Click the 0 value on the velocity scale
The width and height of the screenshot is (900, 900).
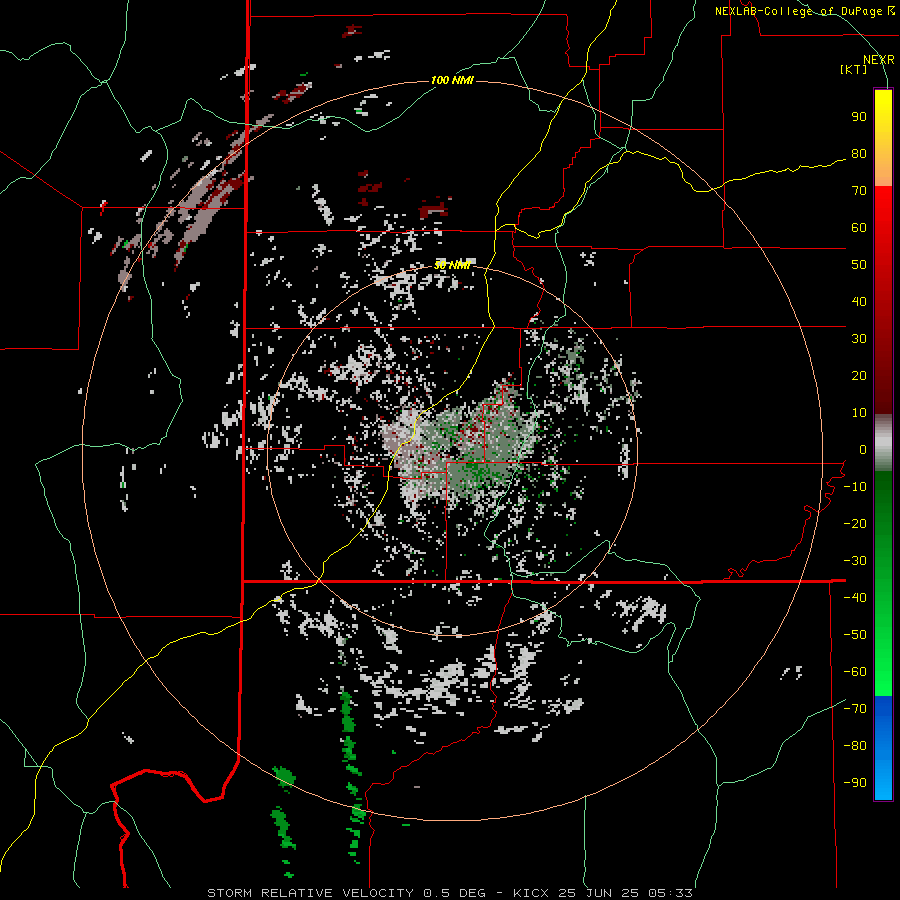[863, 450]
